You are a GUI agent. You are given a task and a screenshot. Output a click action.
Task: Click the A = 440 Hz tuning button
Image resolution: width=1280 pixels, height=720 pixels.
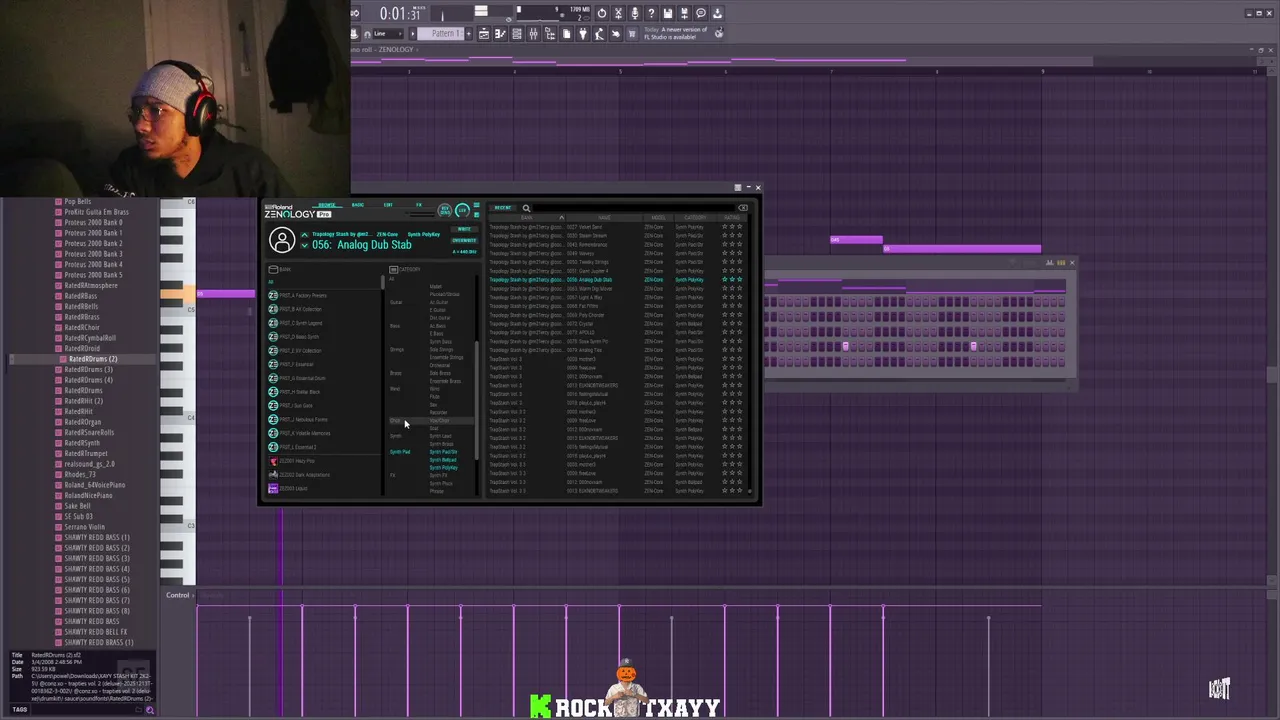click(x=464, y=252)
